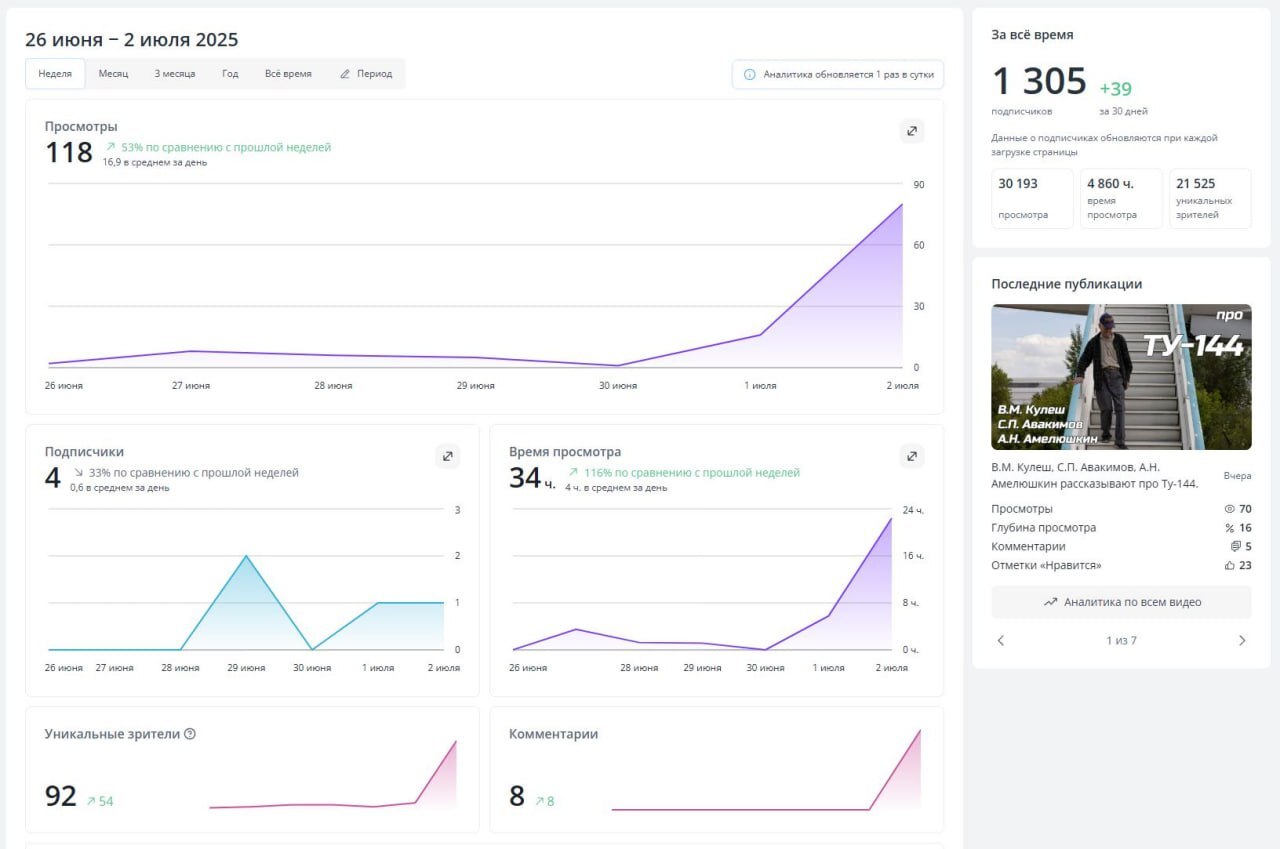Image resolution: width=1280 pixels, height=849 pixels.
Task: Click the help icon next to Уникальные зрители
Action: [x=190, y=734]
